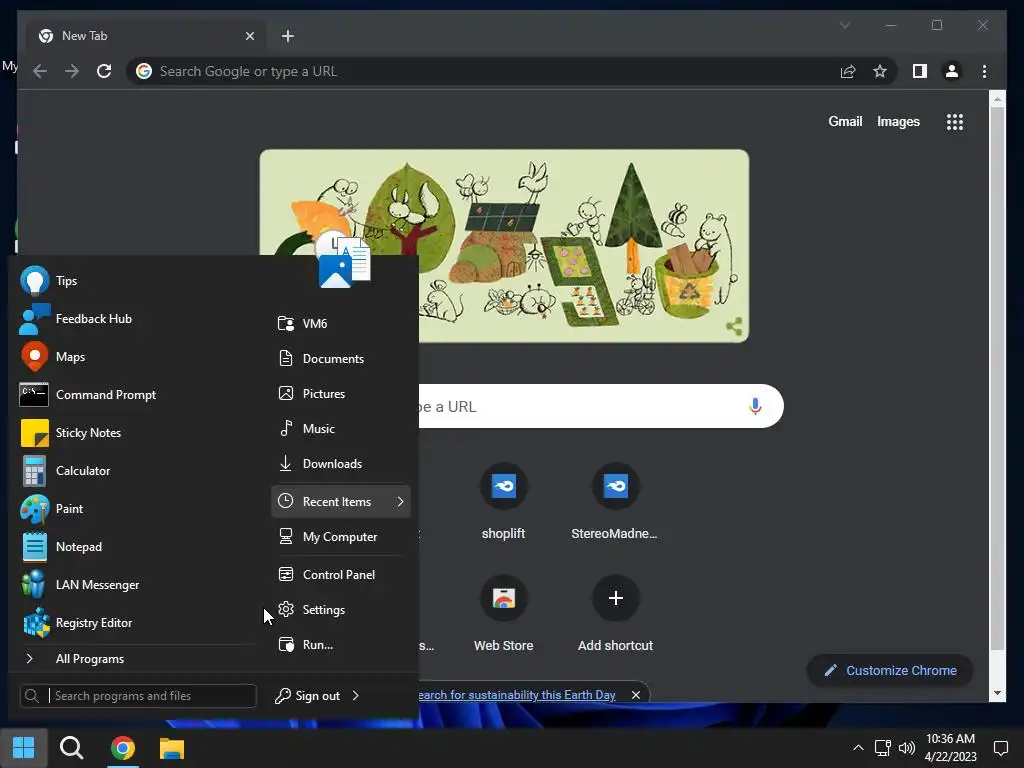The height and width of the screenshot is (768, 1024).
Task: Go forward in Chrome
Action: point(72,71)
